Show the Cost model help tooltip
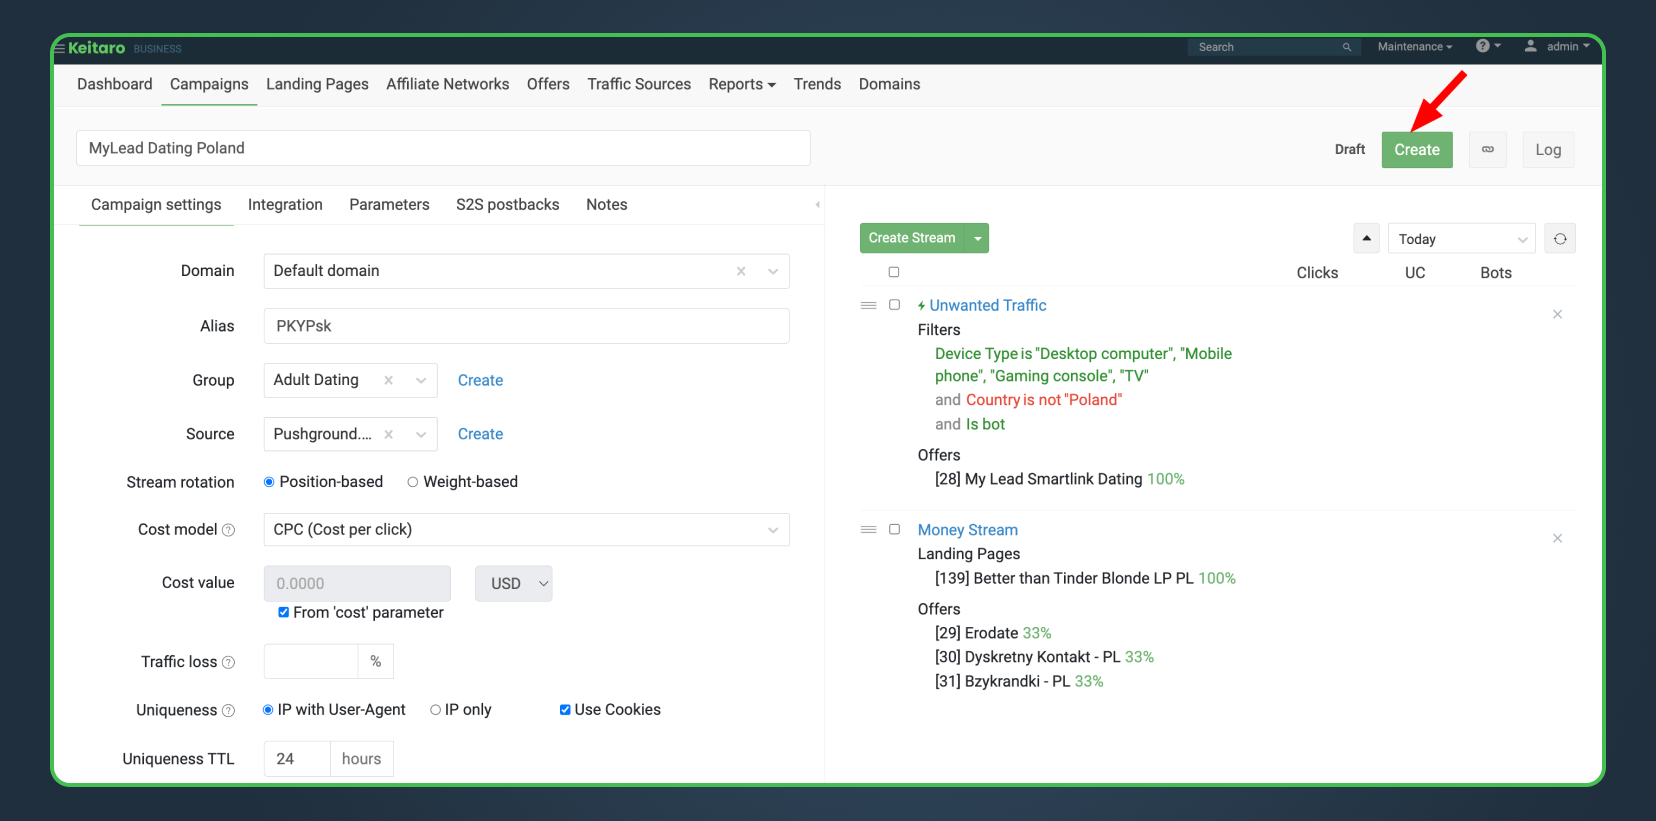Image resolution: width=1656 pixels, height=821 pixels. 228,530
